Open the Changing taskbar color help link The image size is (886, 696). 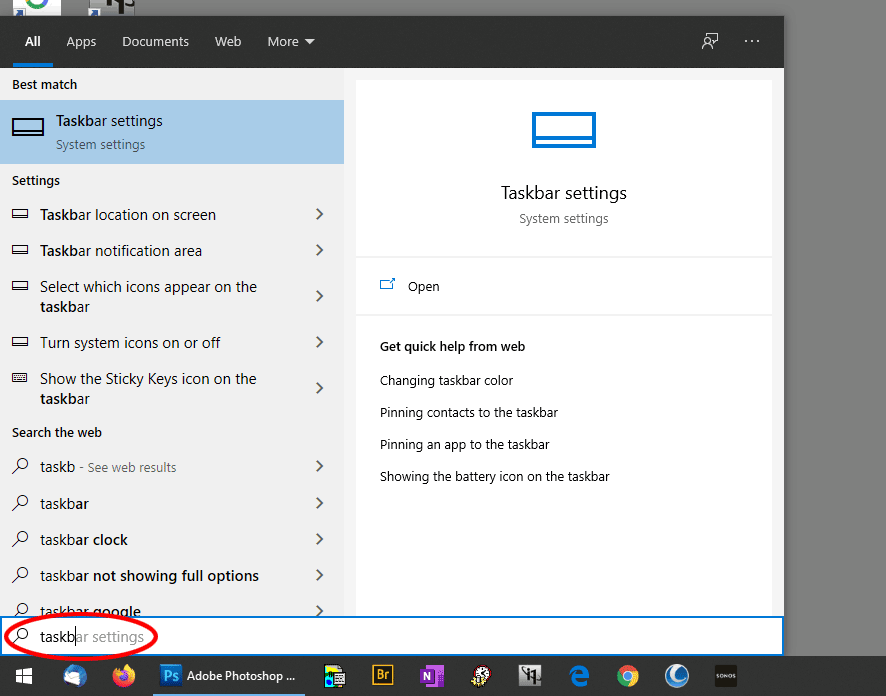446,381
